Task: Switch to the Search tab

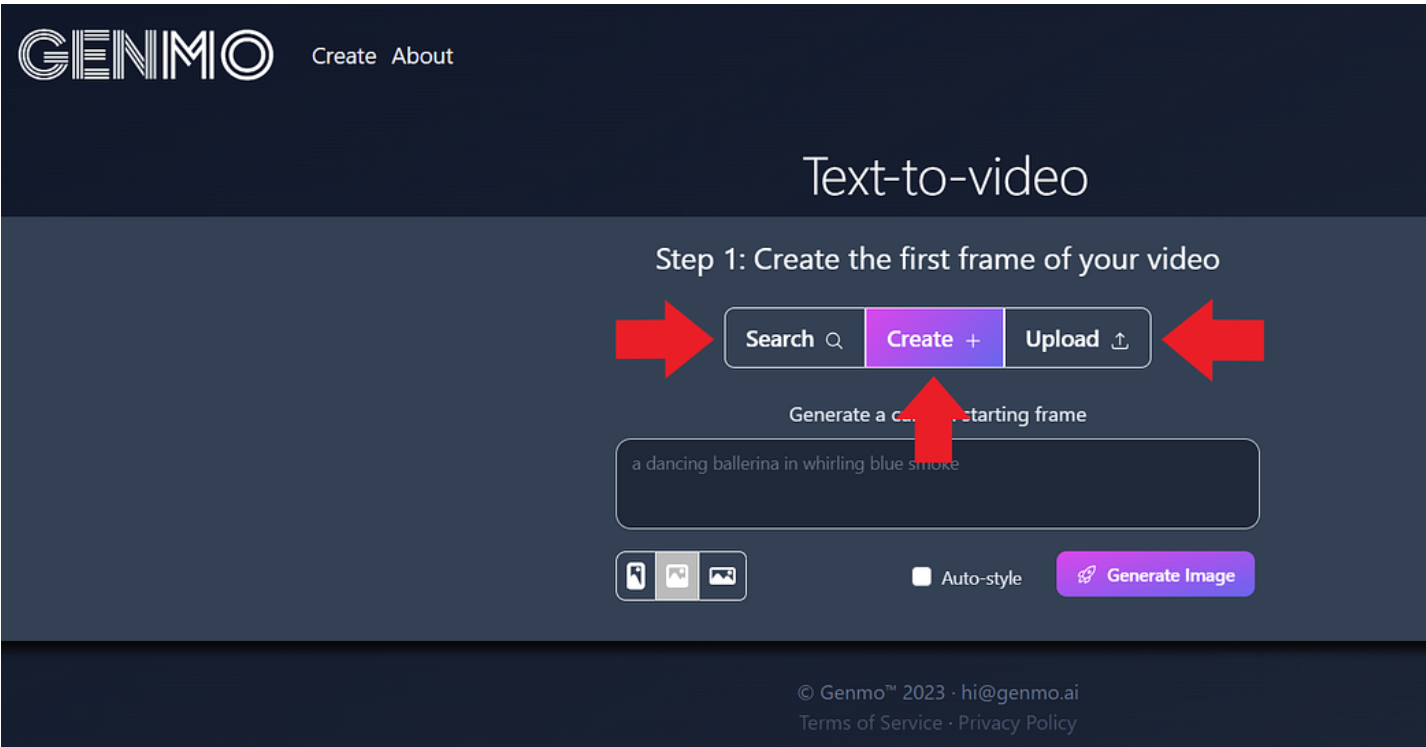Action: 795,339
